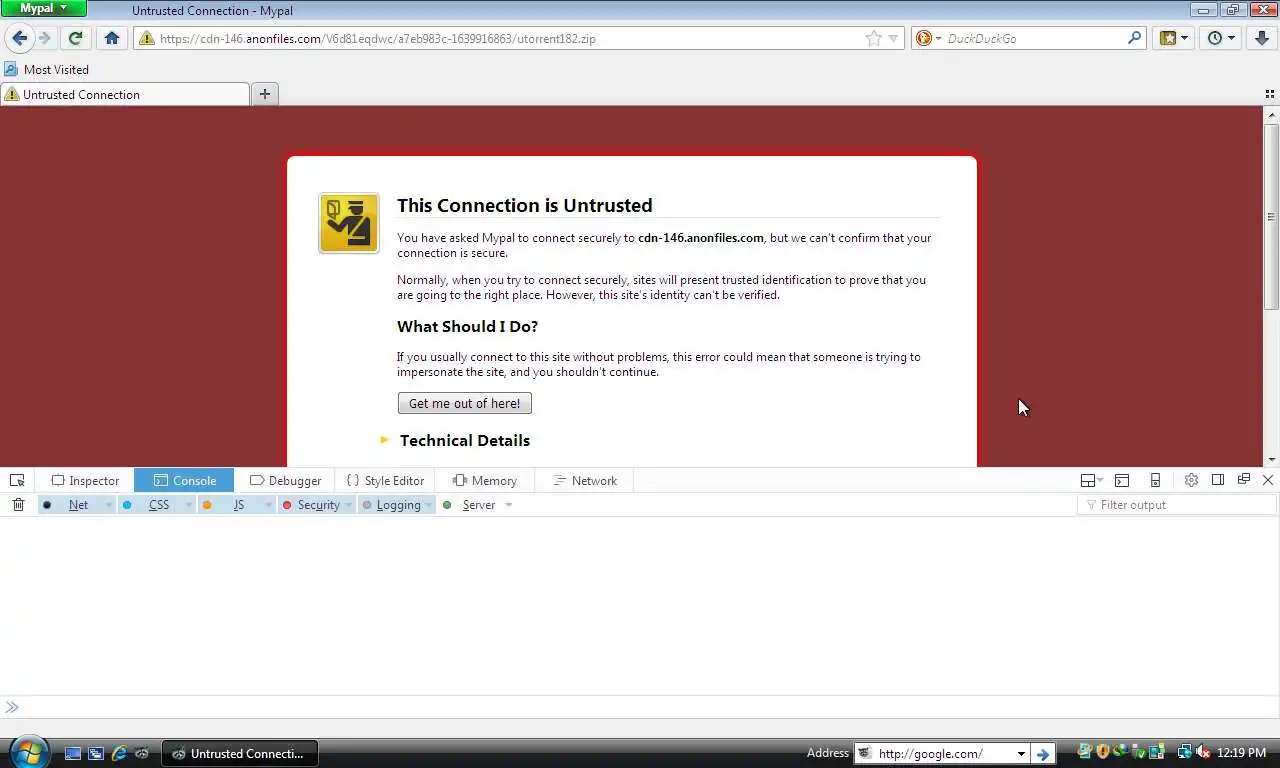Screen dimensions: 1280x768
Task: Open the Windows Start orb
Action: tap(27, 751)
